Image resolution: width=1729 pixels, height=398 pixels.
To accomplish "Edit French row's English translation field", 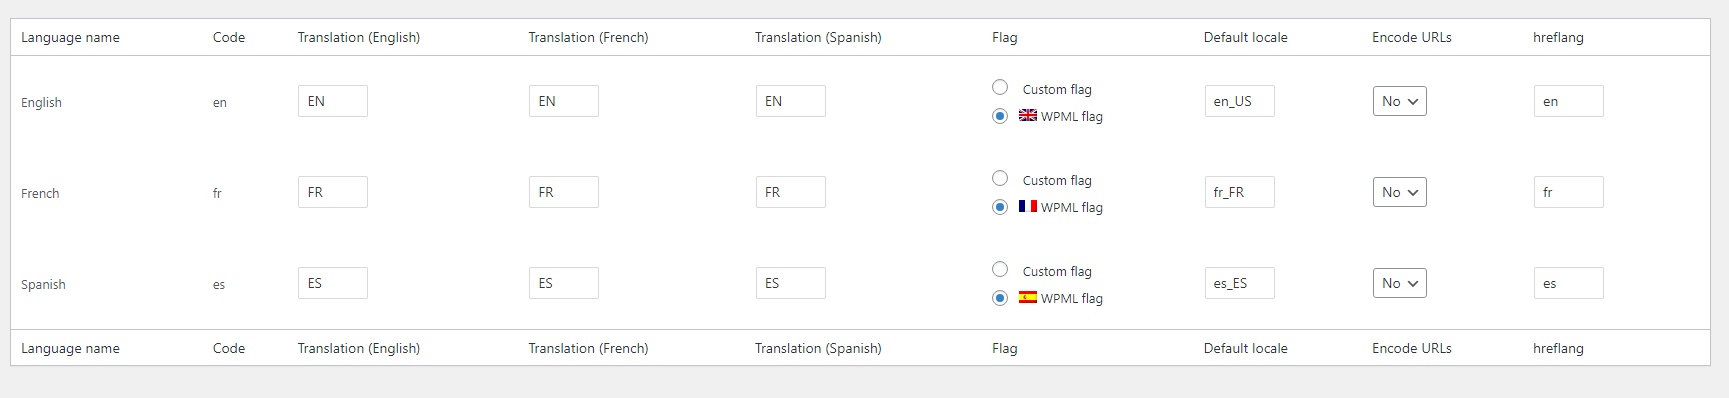I will (333, 192).
